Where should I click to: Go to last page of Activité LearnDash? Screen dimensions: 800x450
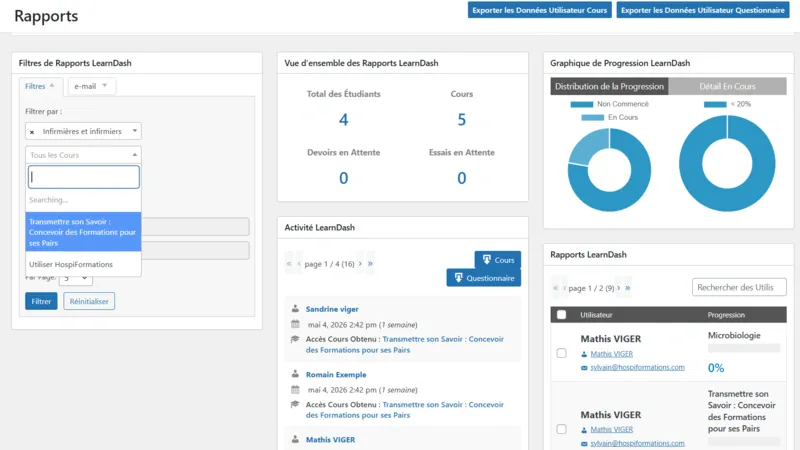tap(370, 264)
